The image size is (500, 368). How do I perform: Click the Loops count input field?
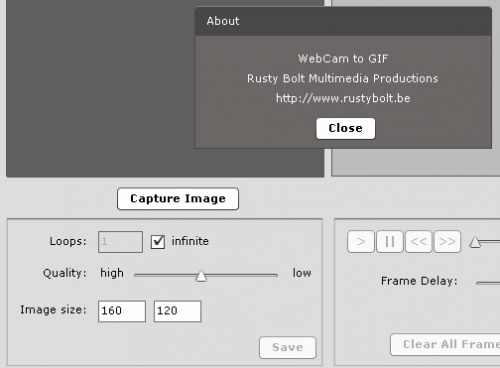(120, 242)
